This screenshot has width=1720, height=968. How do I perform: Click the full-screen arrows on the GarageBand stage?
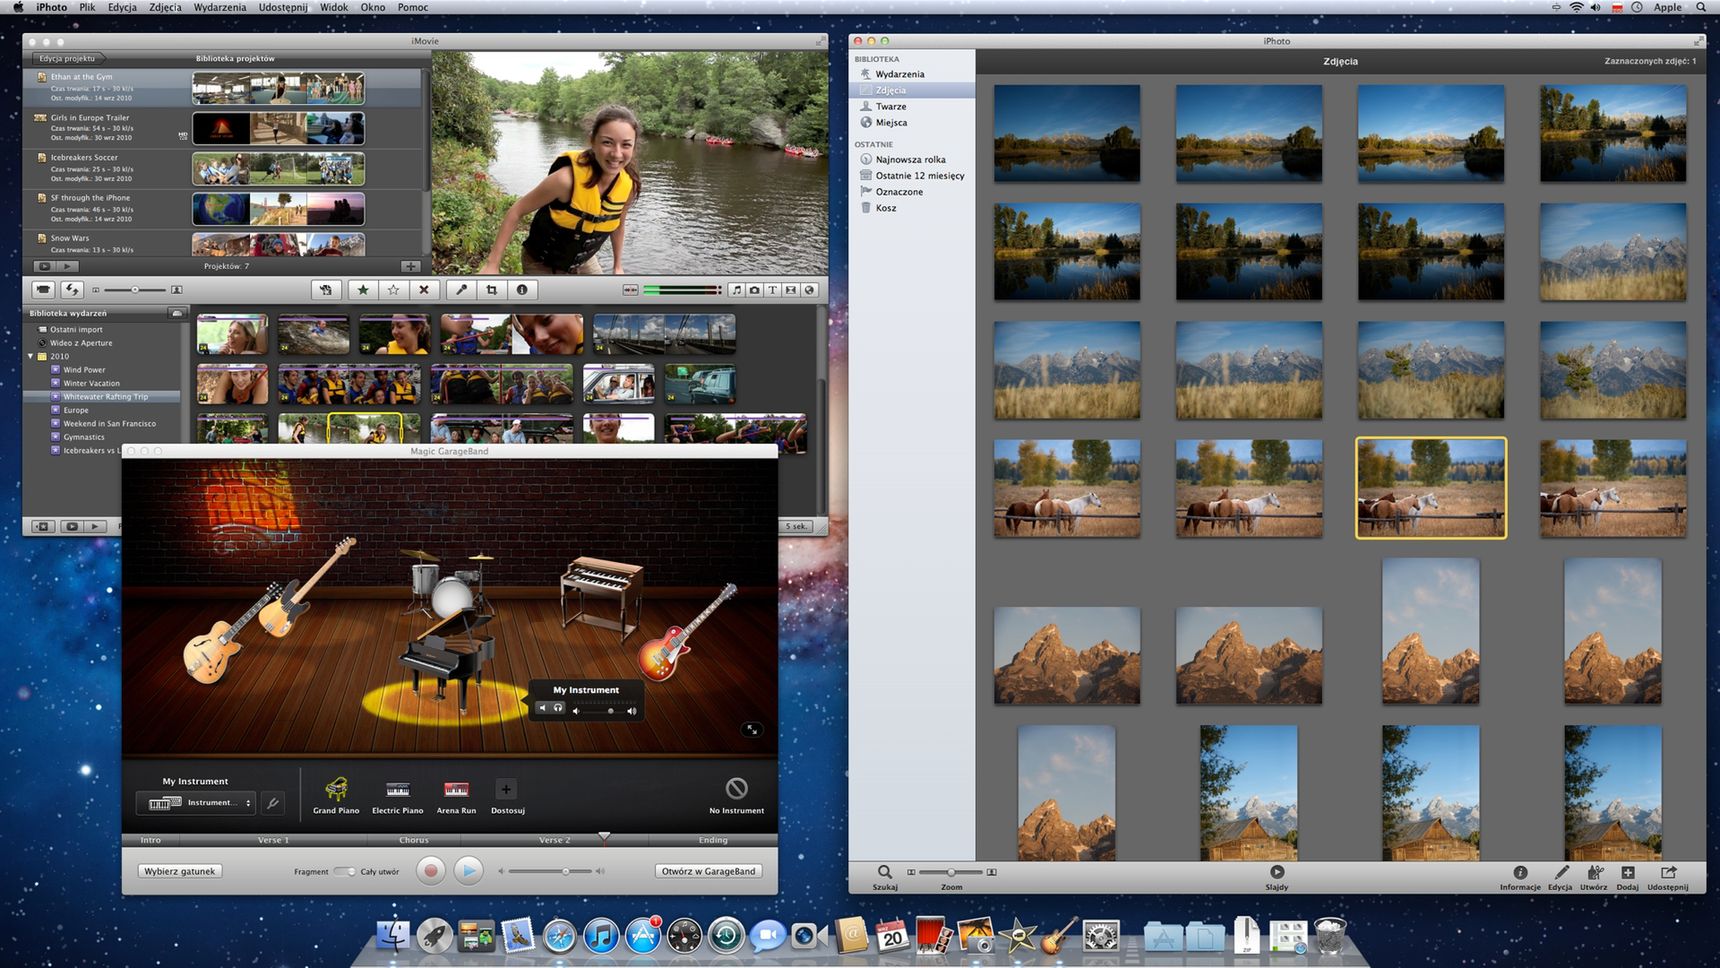tap(753, 729)
